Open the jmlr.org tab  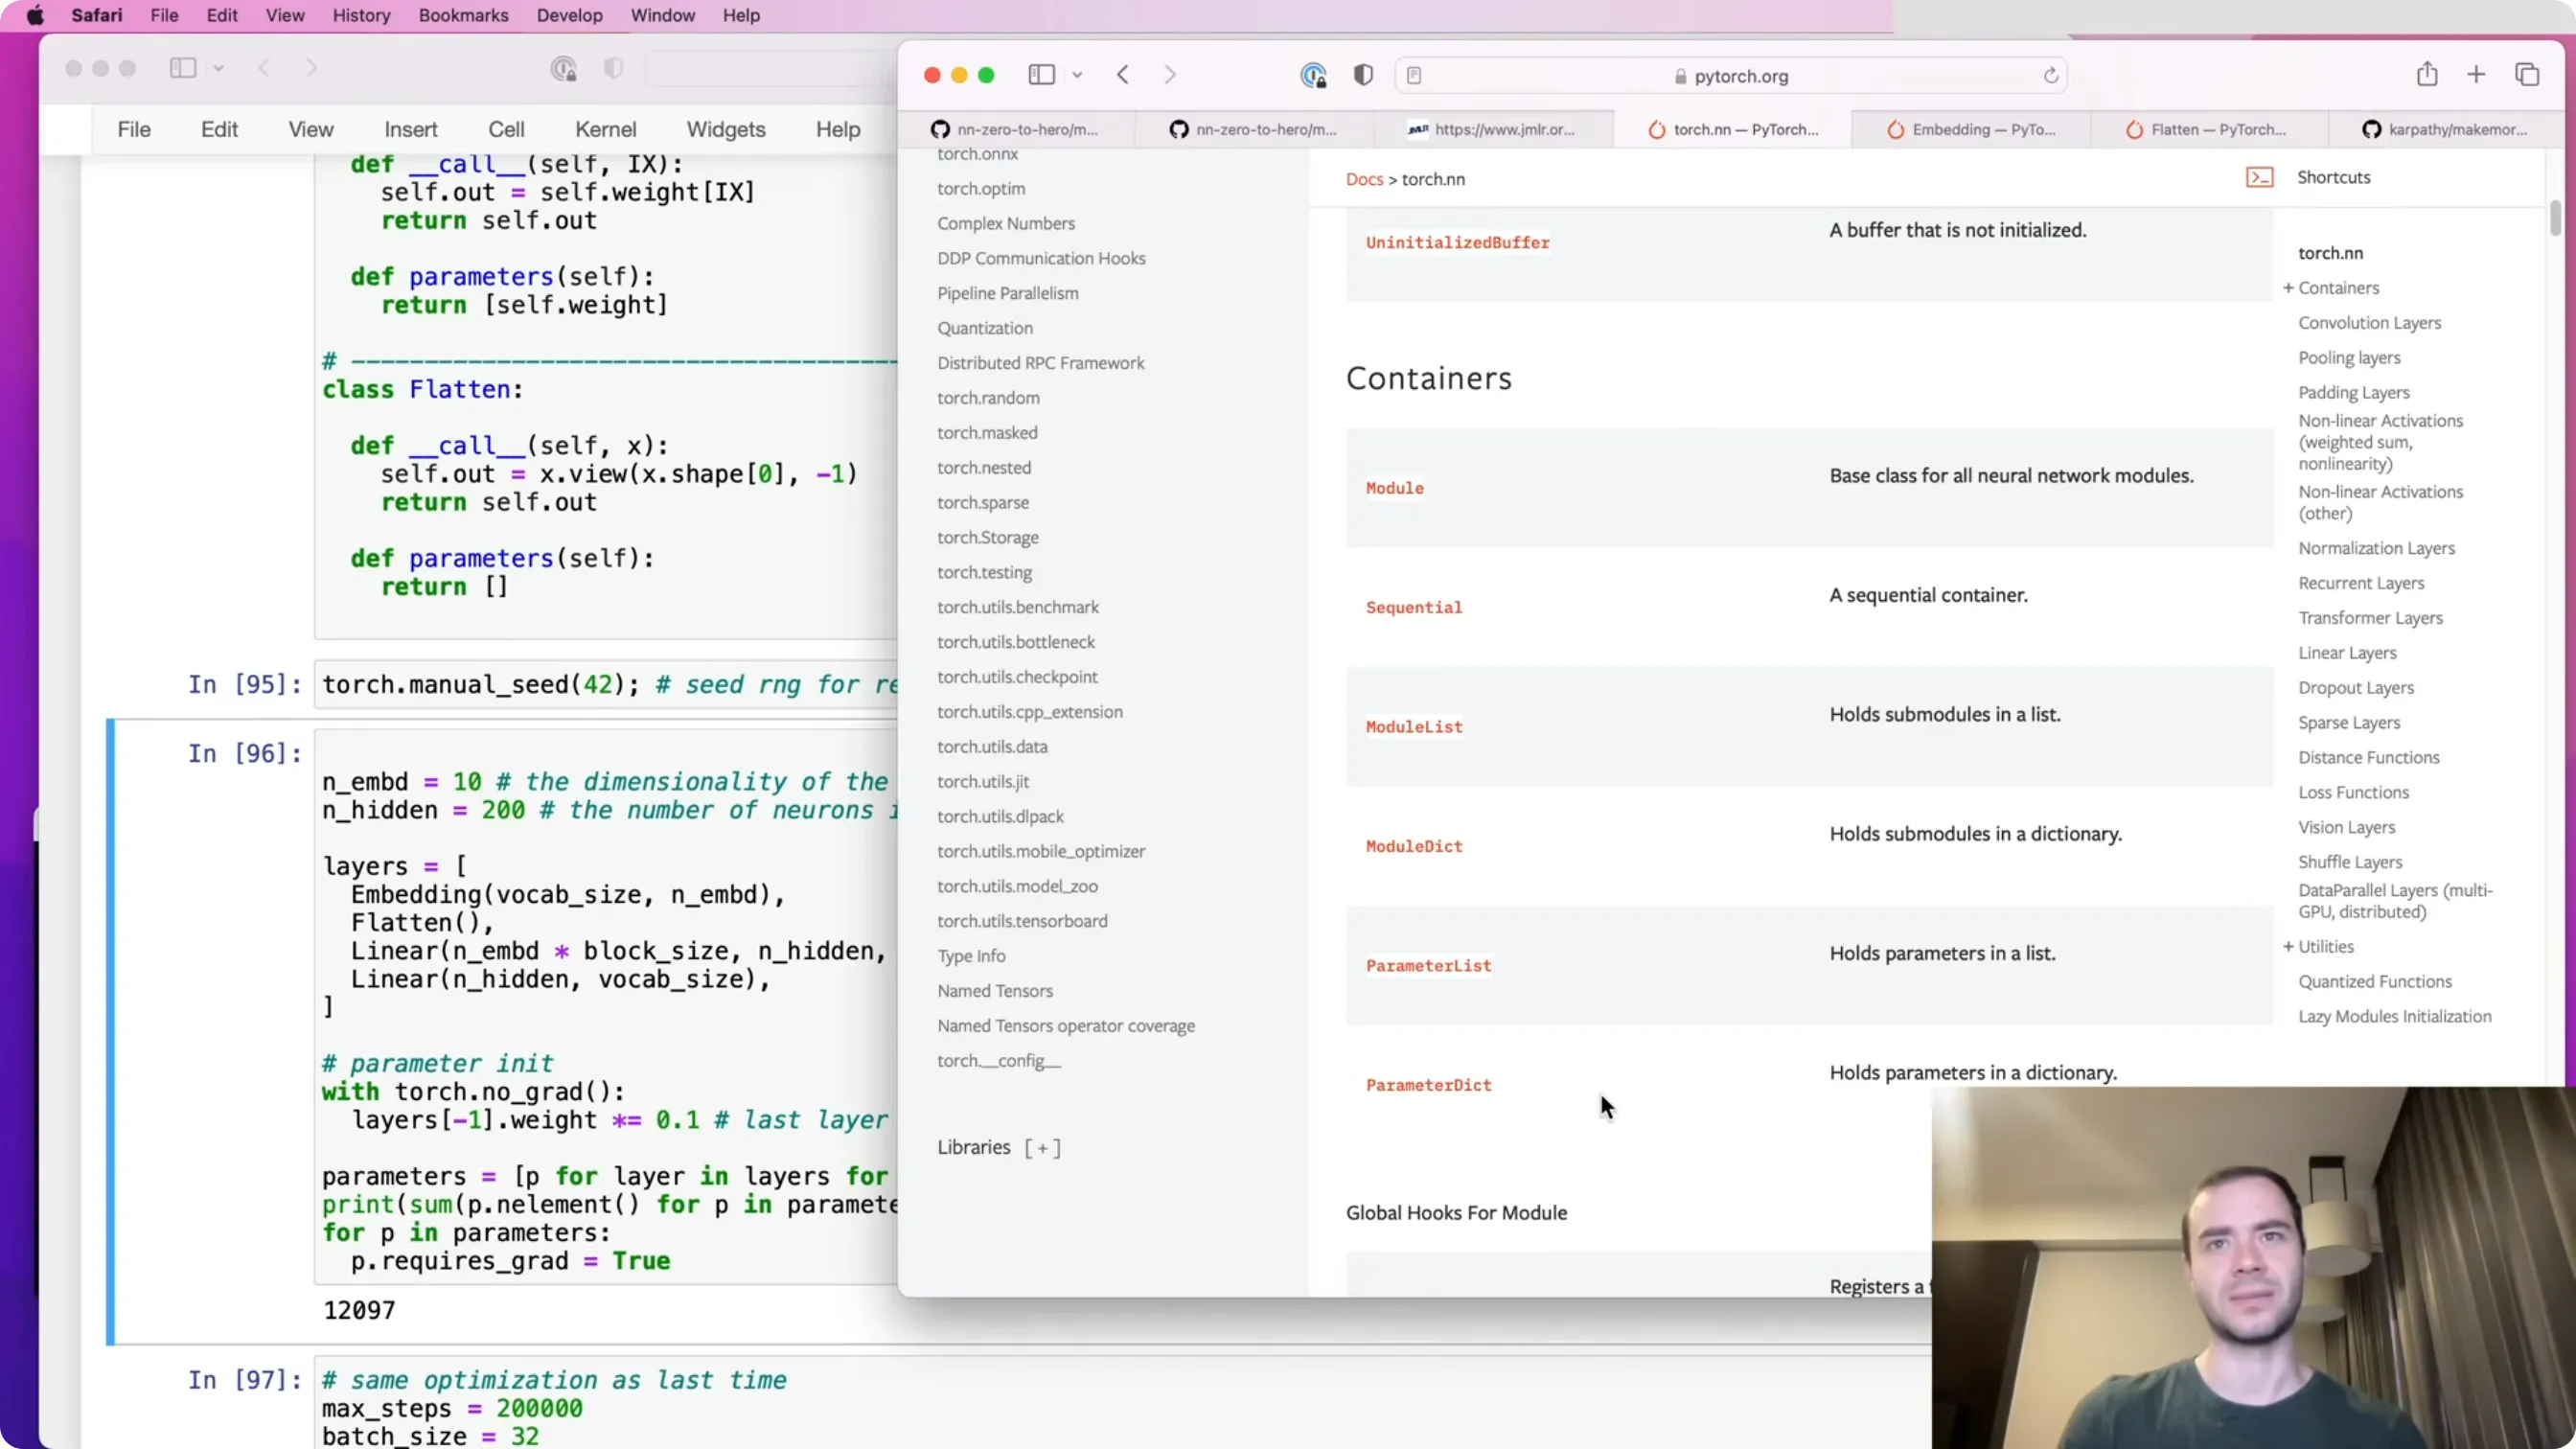(x=1495, y=130)
